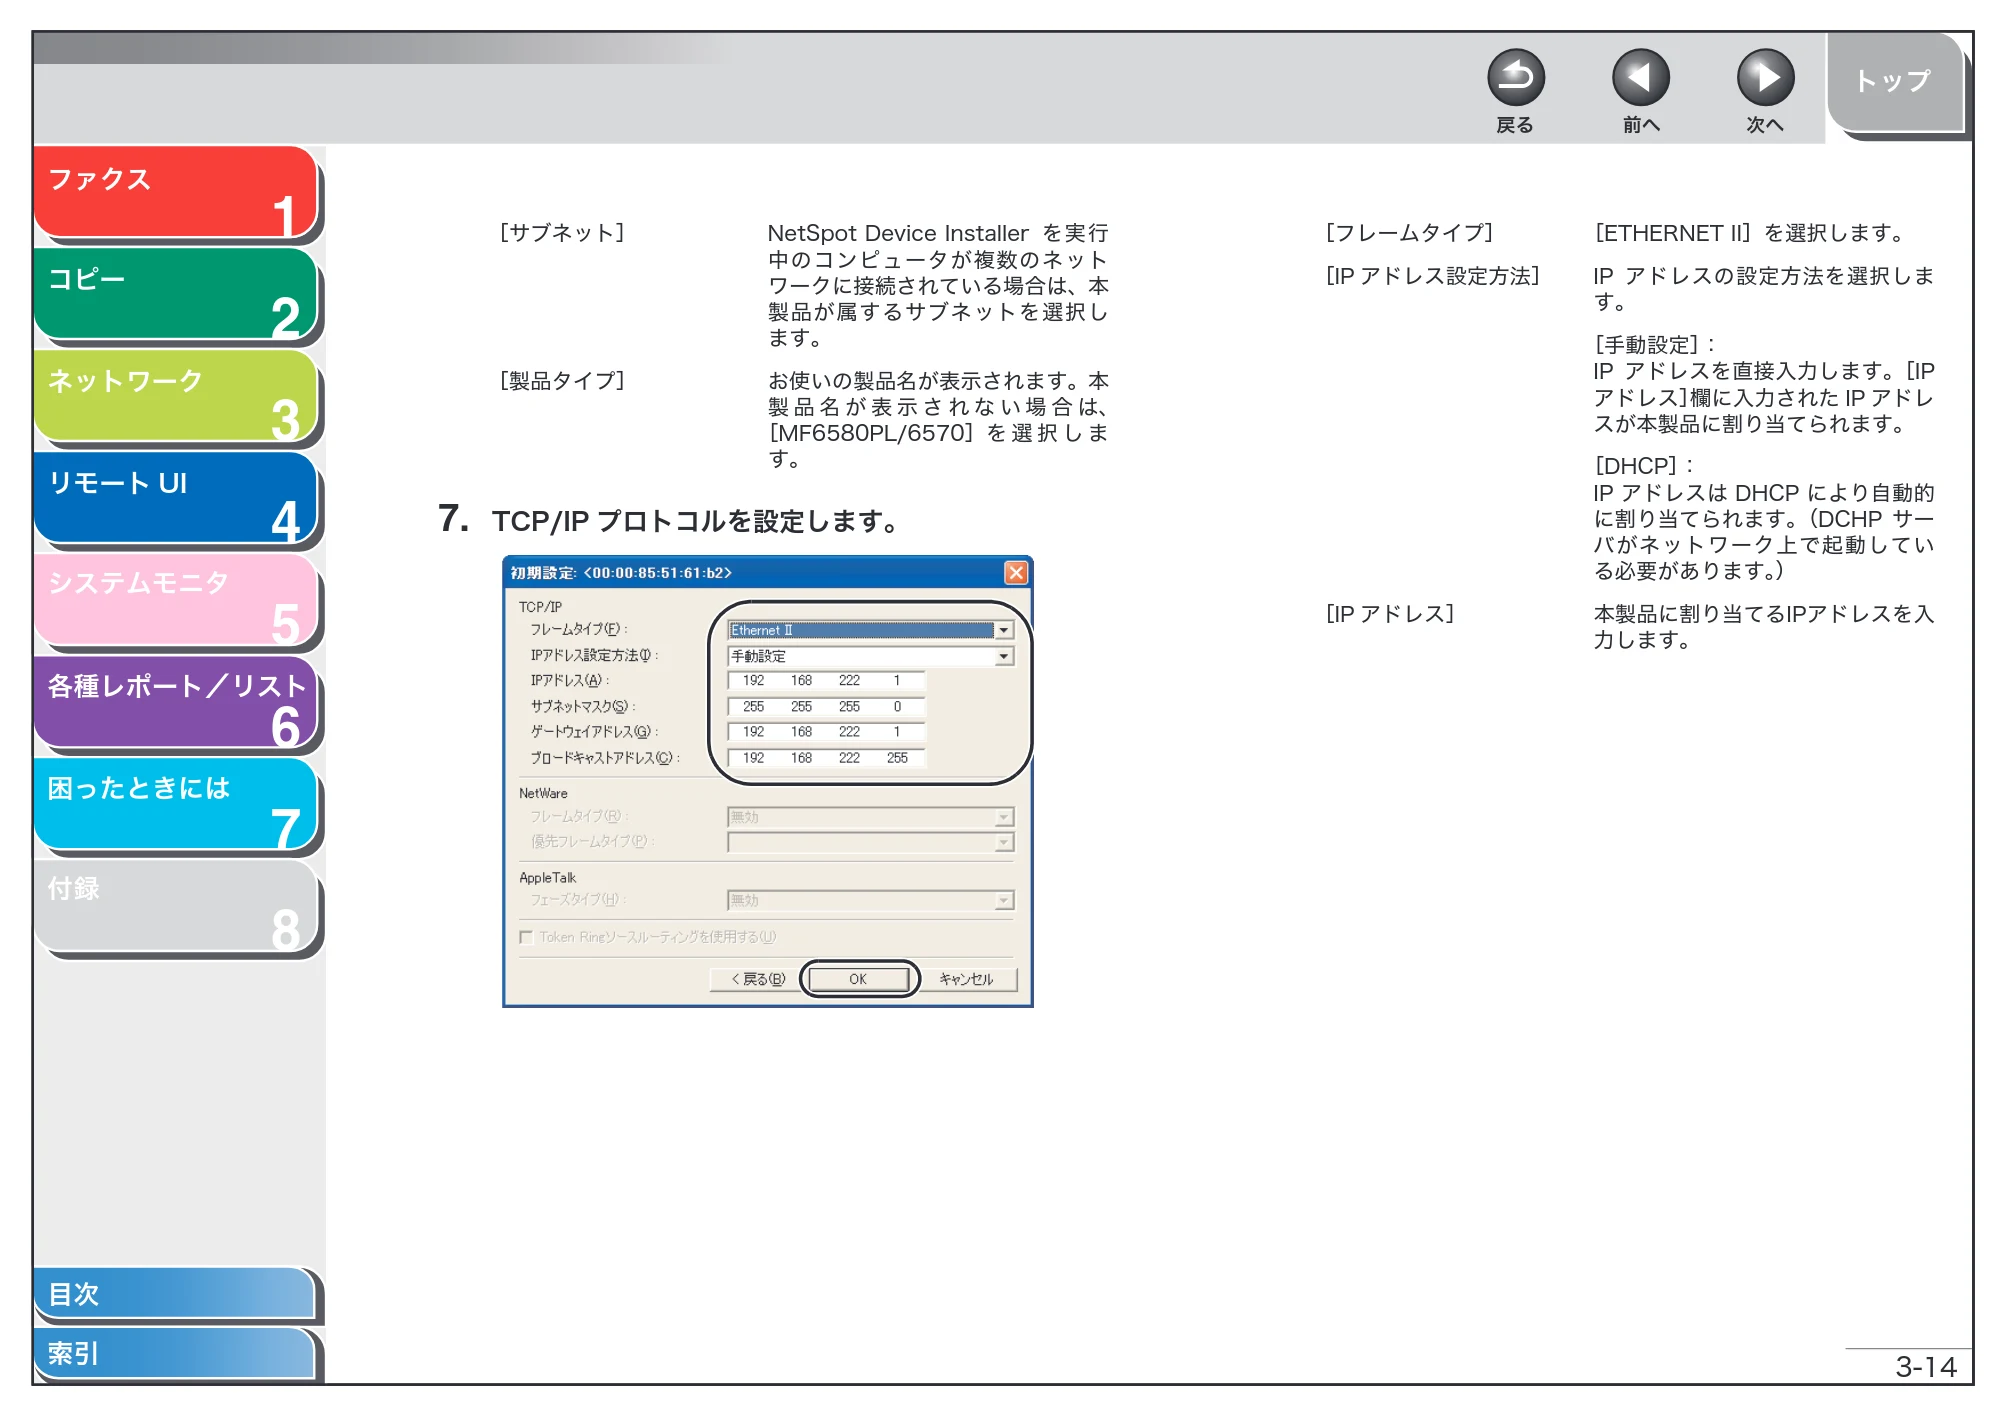Click the サブネットマスク field 255 255 255 0
The height and width of the screenshot is (1415, 2000).
826,707
